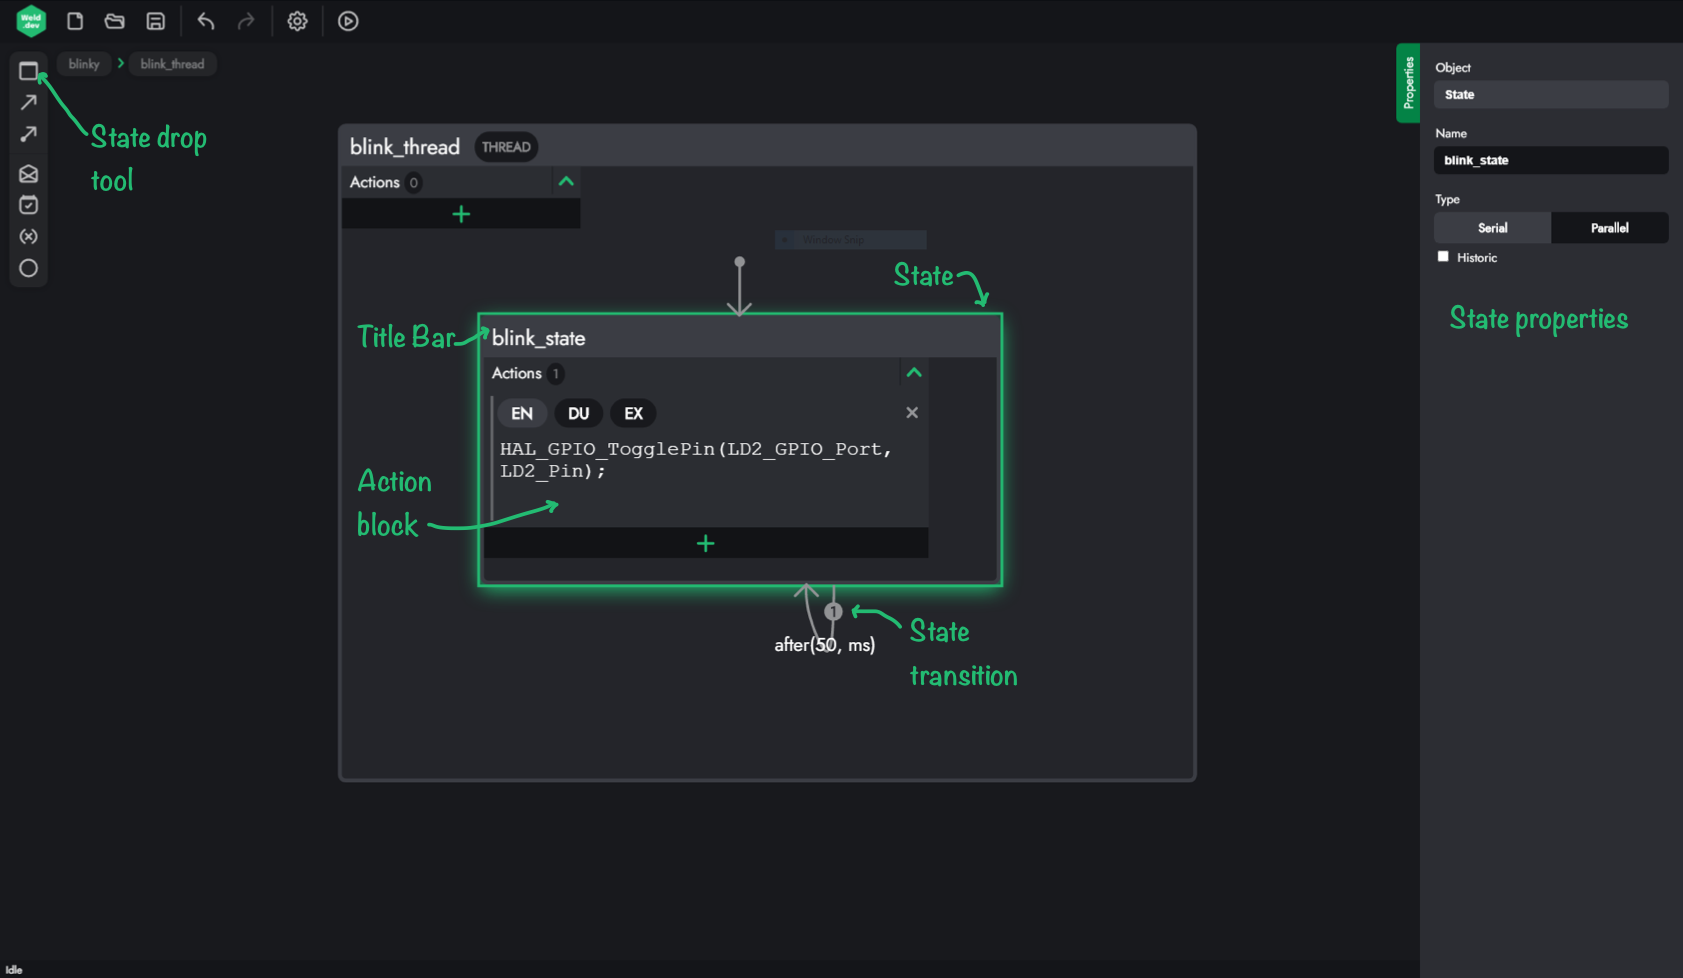Click the Name field containing blink_state

pyautogui.click(x=1550, y=160)
